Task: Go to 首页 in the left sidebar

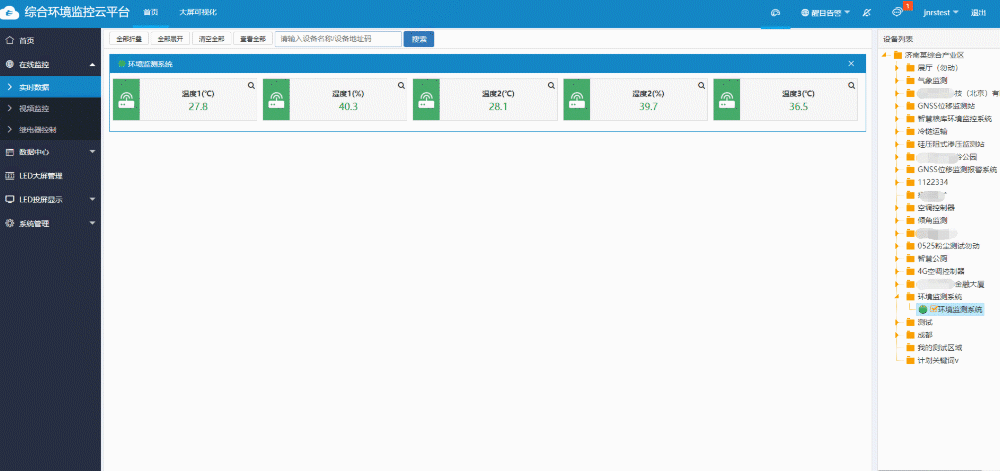Action: [x=50, y=41]
